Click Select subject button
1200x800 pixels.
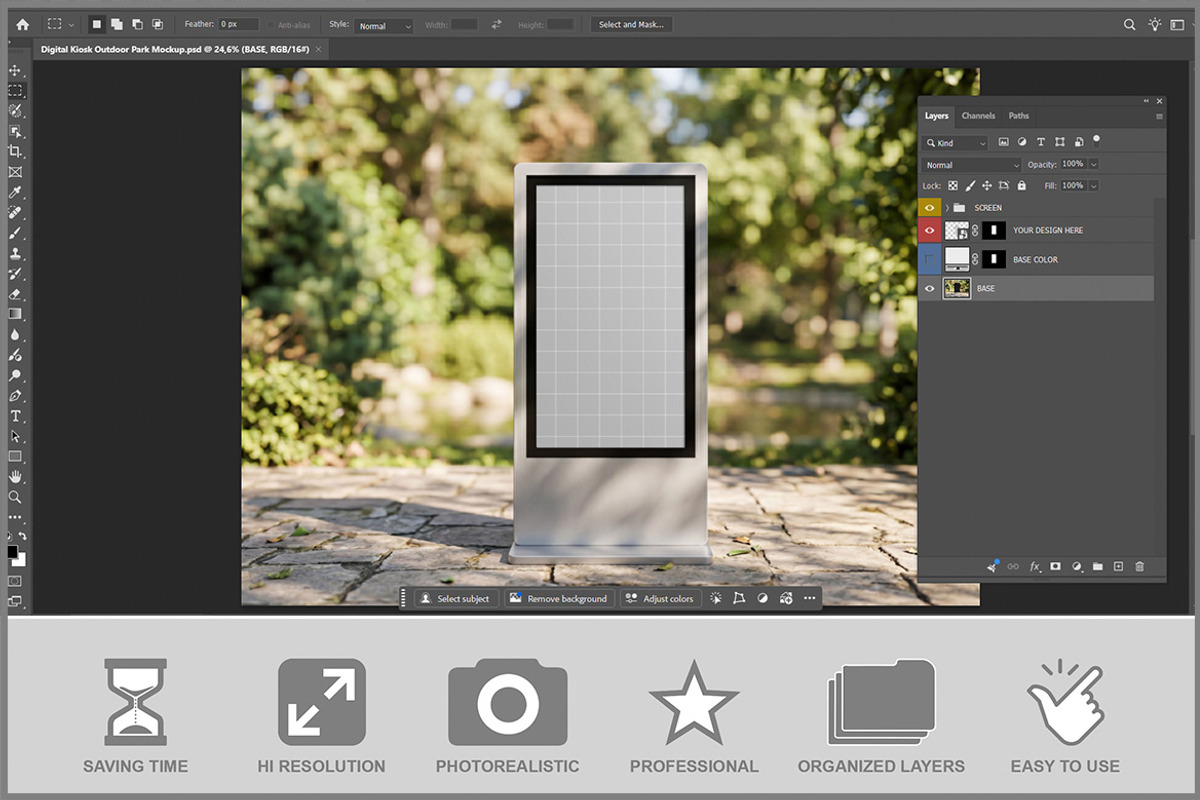pos(456,598)
